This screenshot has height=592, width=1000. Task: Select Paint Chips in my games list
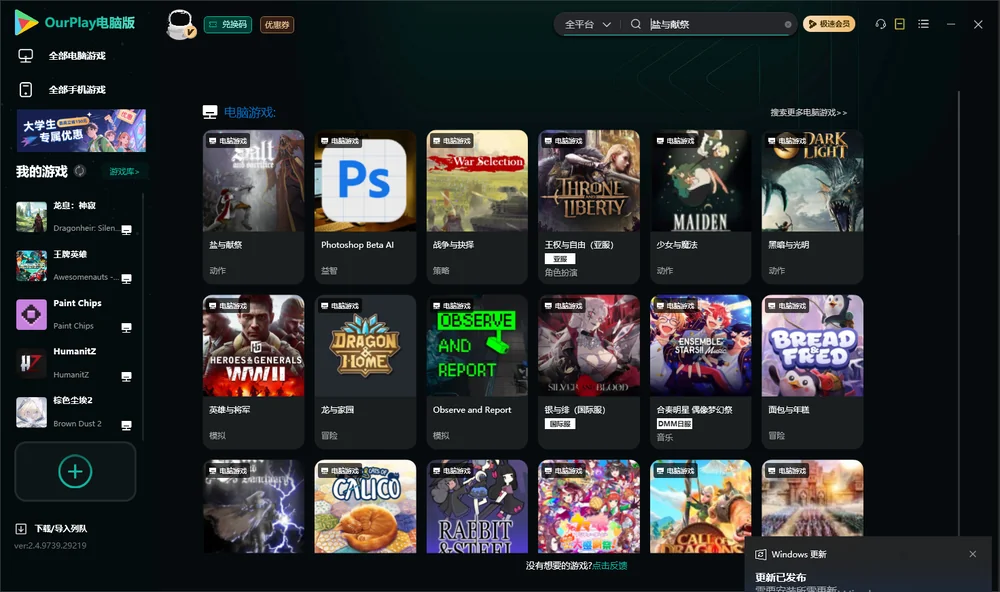(x=74, y=314)
